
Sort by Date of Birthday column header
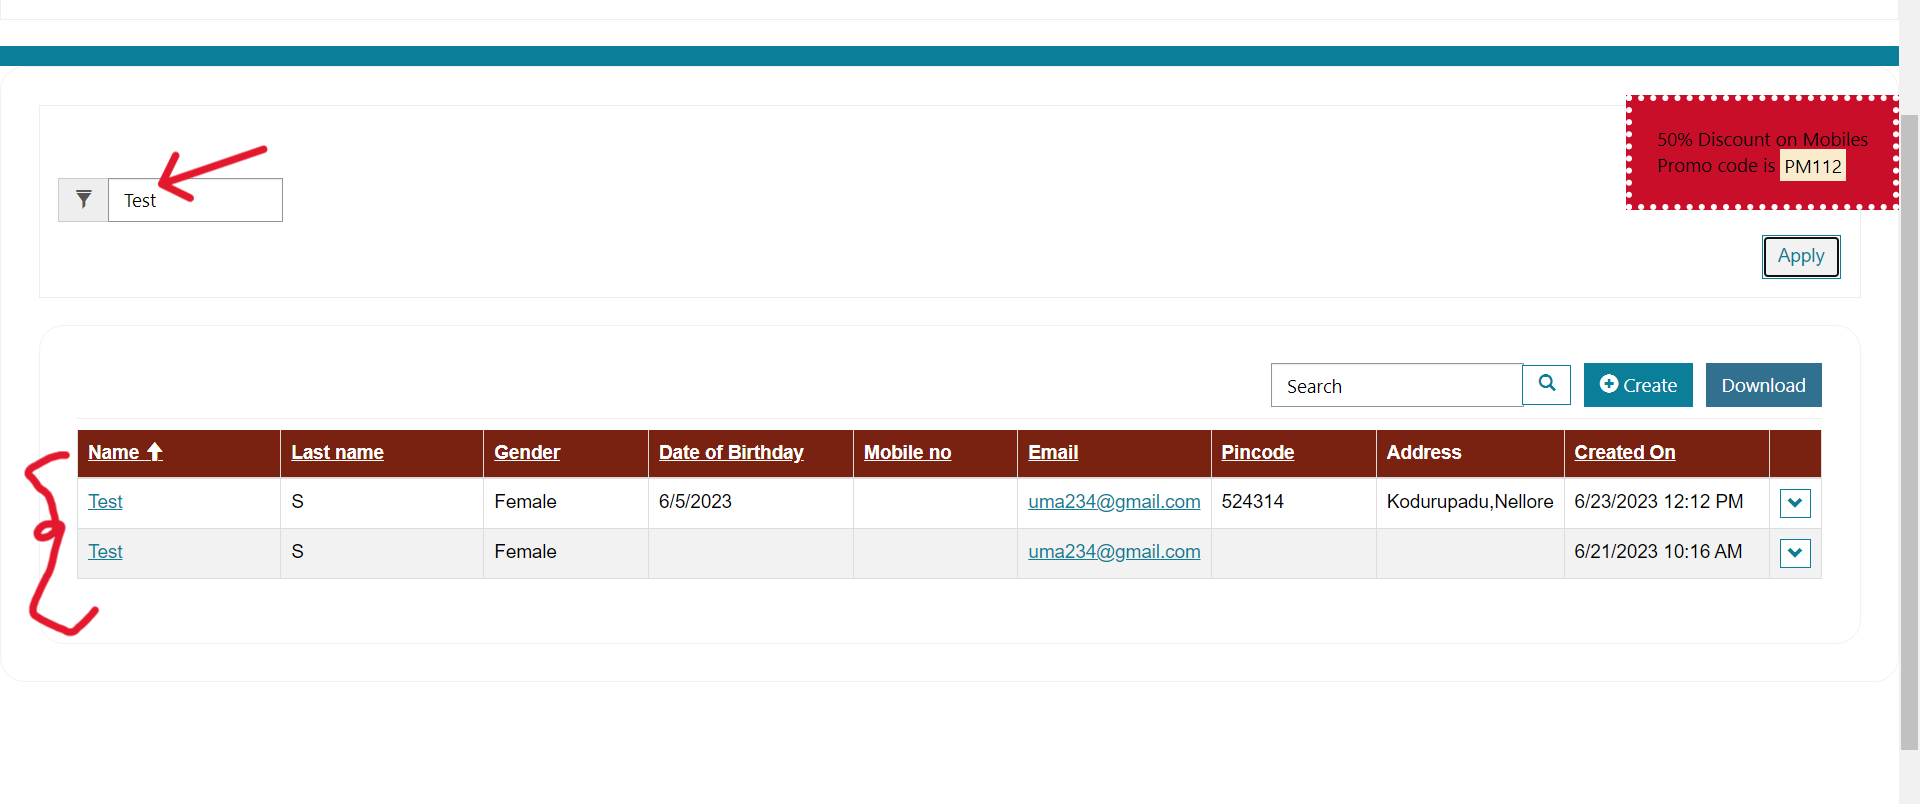pos(731,453)
